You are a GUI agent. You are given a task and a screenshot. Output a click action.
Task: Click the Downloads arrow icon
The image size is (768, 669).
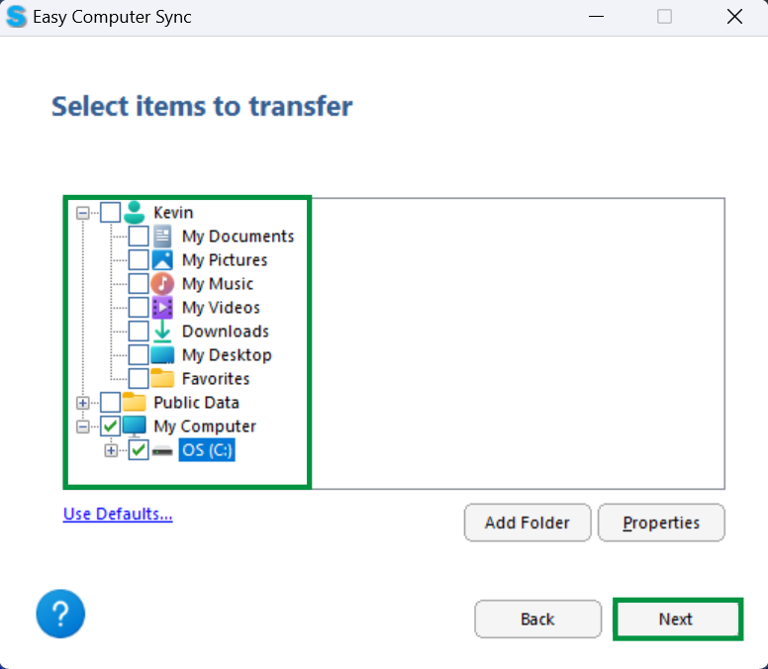162,331
